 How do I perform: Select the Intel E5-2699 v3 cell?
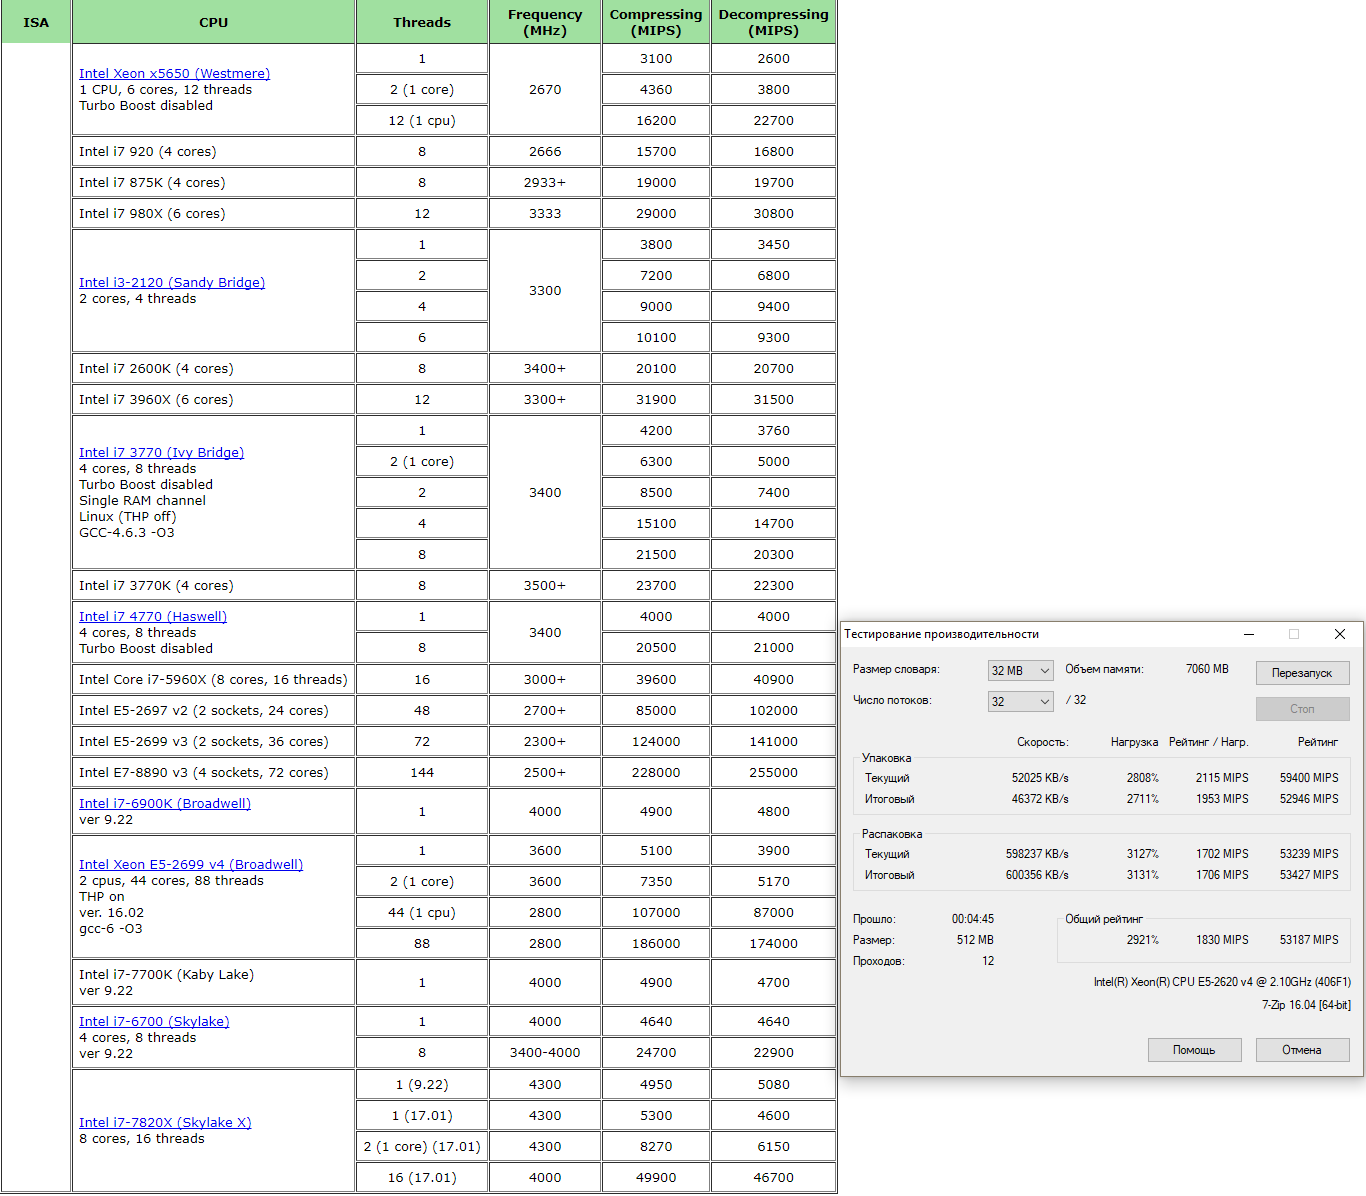(213, 741)
